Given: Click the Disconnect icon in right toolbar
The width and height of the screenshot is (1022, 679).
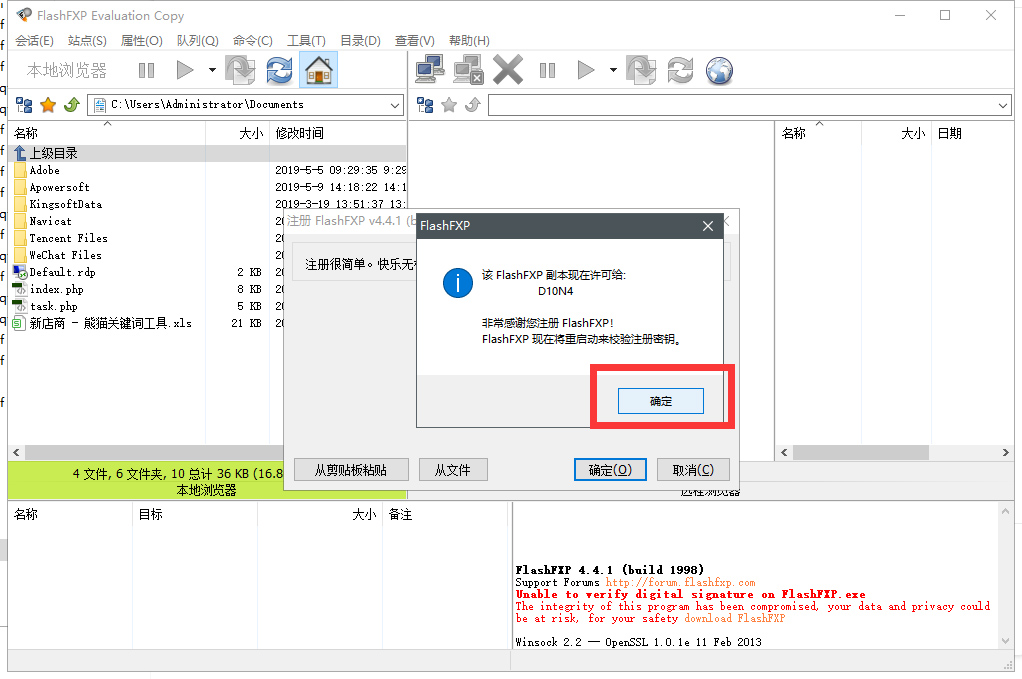Looking at the screenshot, I should click(468, 70).
